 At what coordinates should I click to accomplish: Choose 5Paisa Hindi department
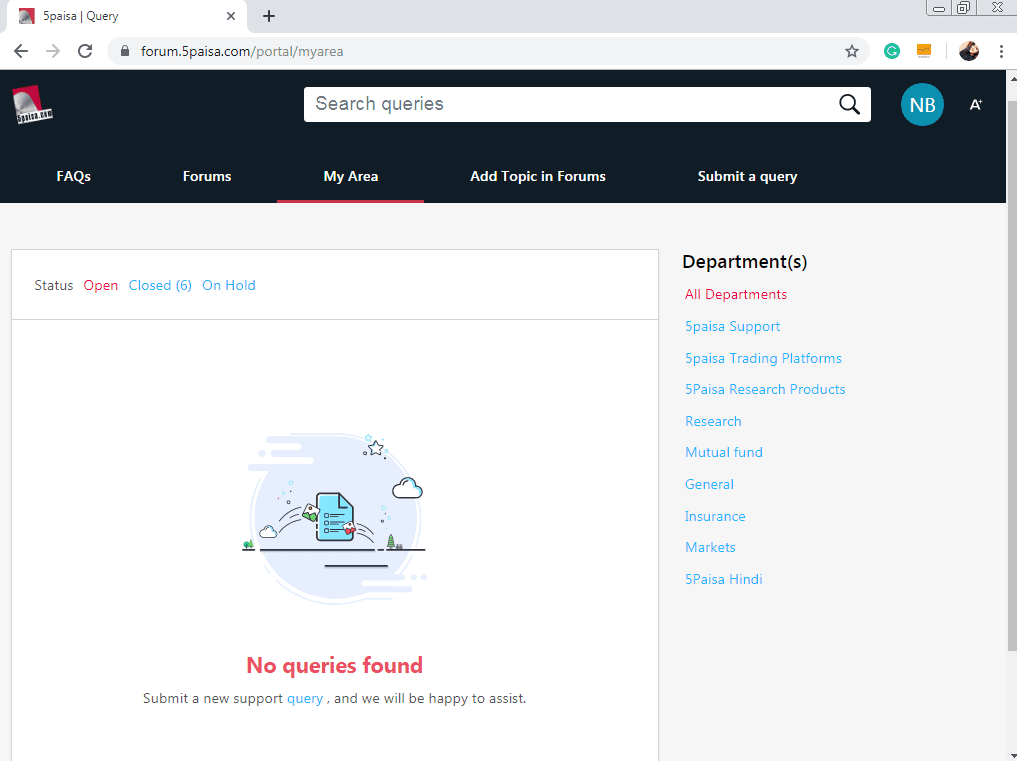coord(724,579)
